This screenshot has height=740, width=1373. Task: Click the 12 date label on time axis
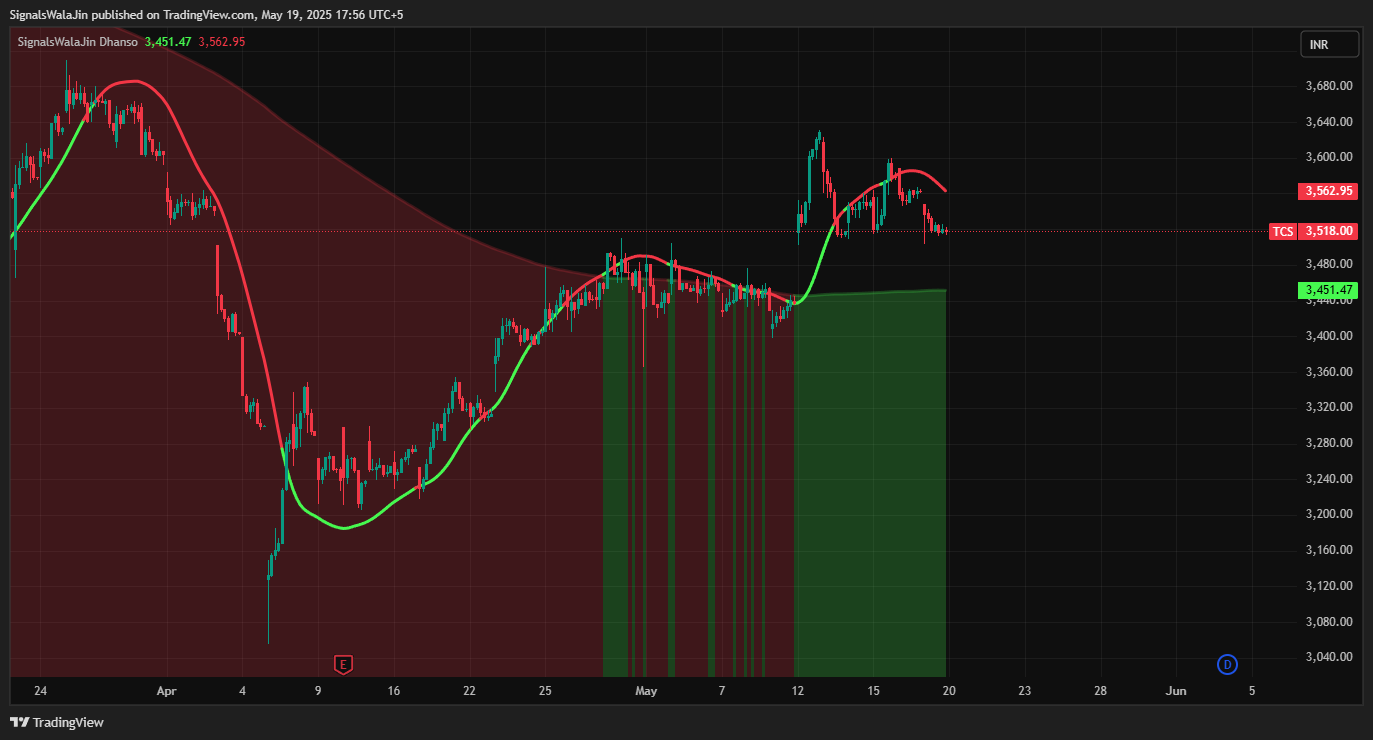point(797,691)
